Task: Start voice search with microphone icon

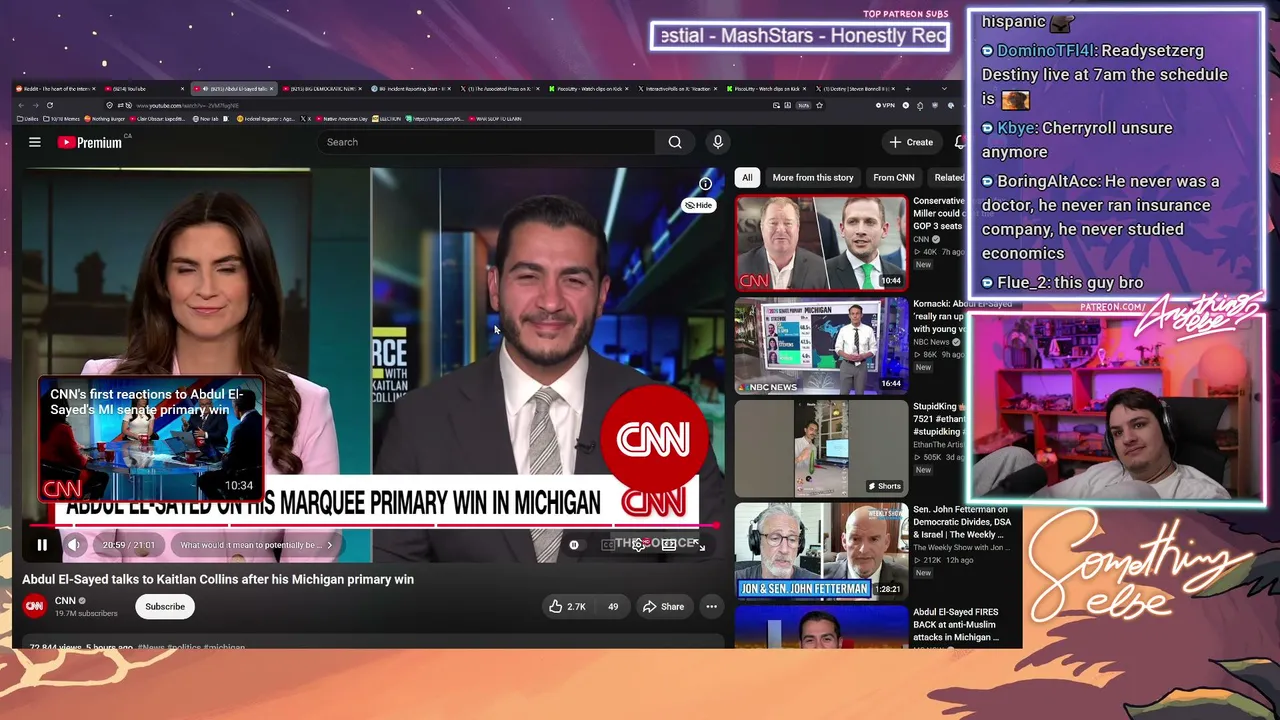Action: [717, 142]
